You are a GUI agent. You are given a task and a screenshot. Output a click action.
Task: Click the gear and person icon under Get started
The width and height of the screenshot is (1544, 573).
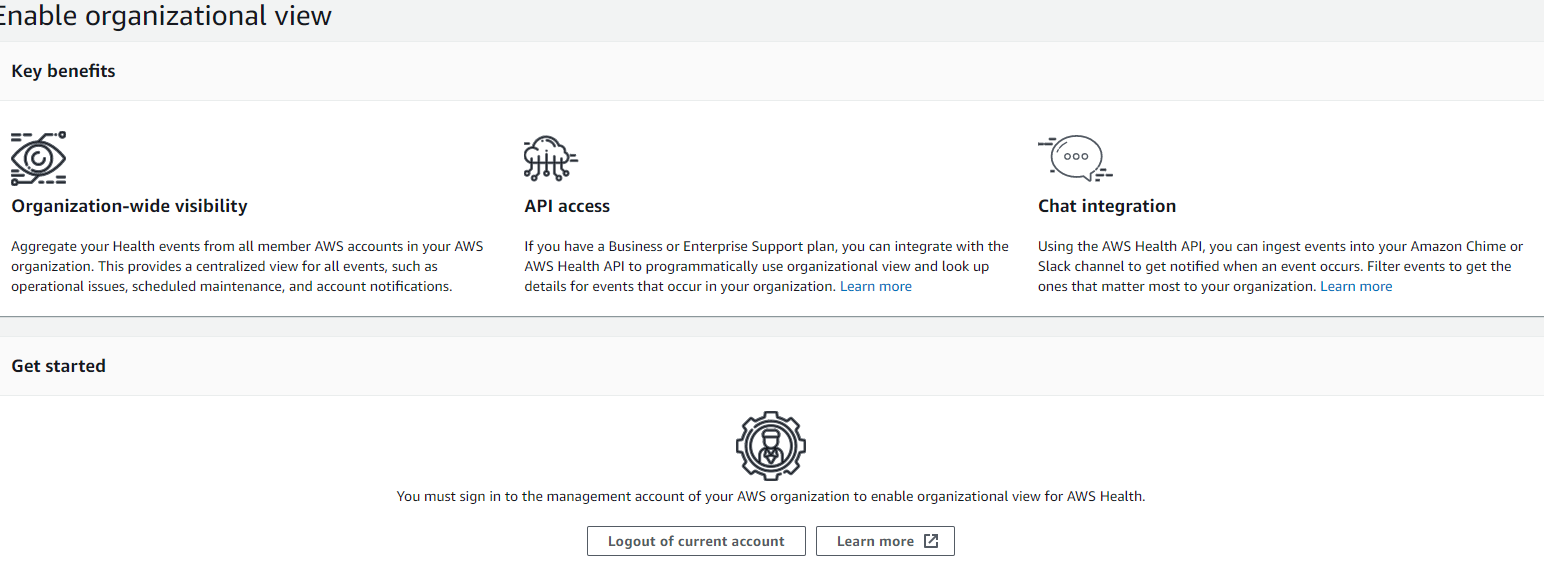[771, 445]
